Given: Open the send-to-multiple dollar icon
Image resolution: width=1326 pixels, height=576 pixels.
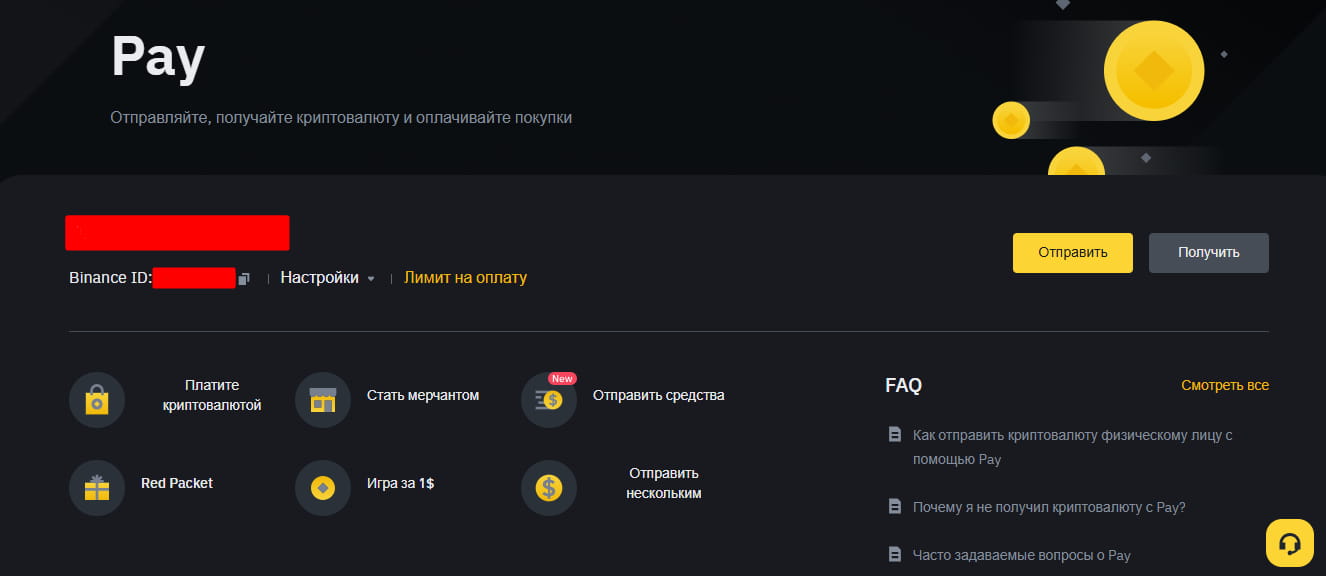Looking at the screenshot, I should pyautogui.click(x=549, y=488).
